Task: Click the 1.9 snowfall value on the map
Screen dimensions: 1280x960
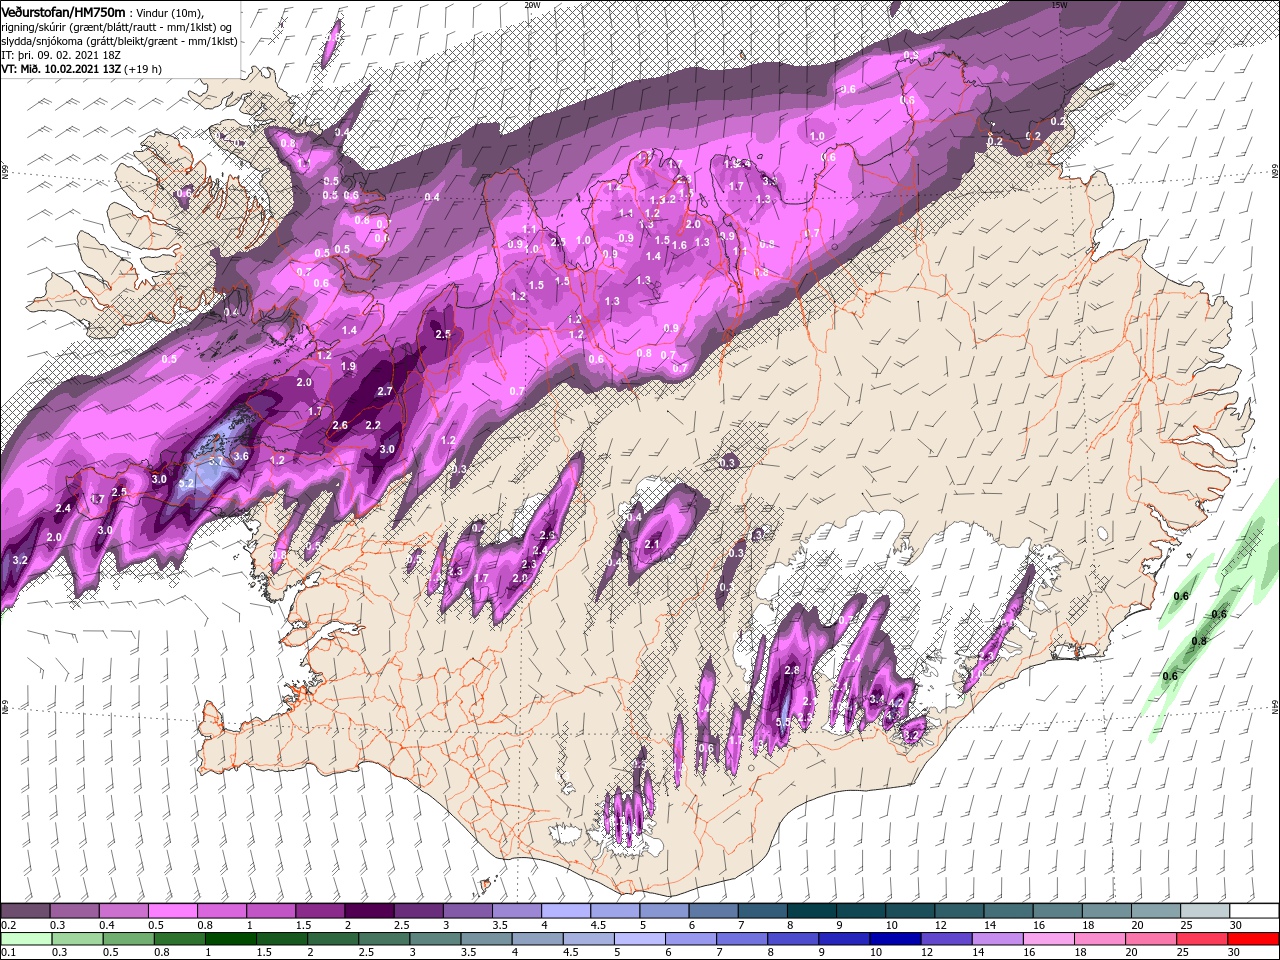Action: coord(348,367)
